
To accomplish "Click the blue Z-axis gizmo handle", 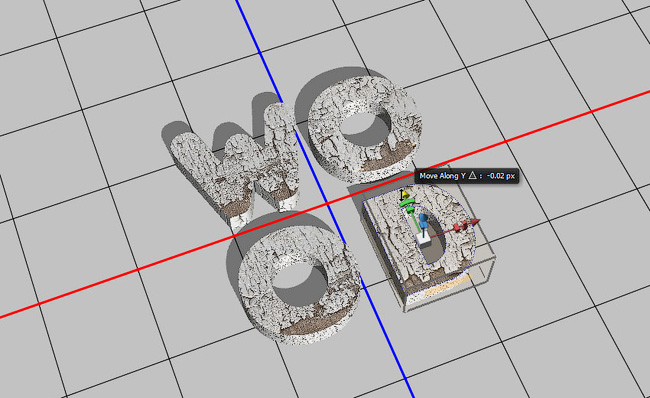I will pyautogui.click(x=423, y=221).
